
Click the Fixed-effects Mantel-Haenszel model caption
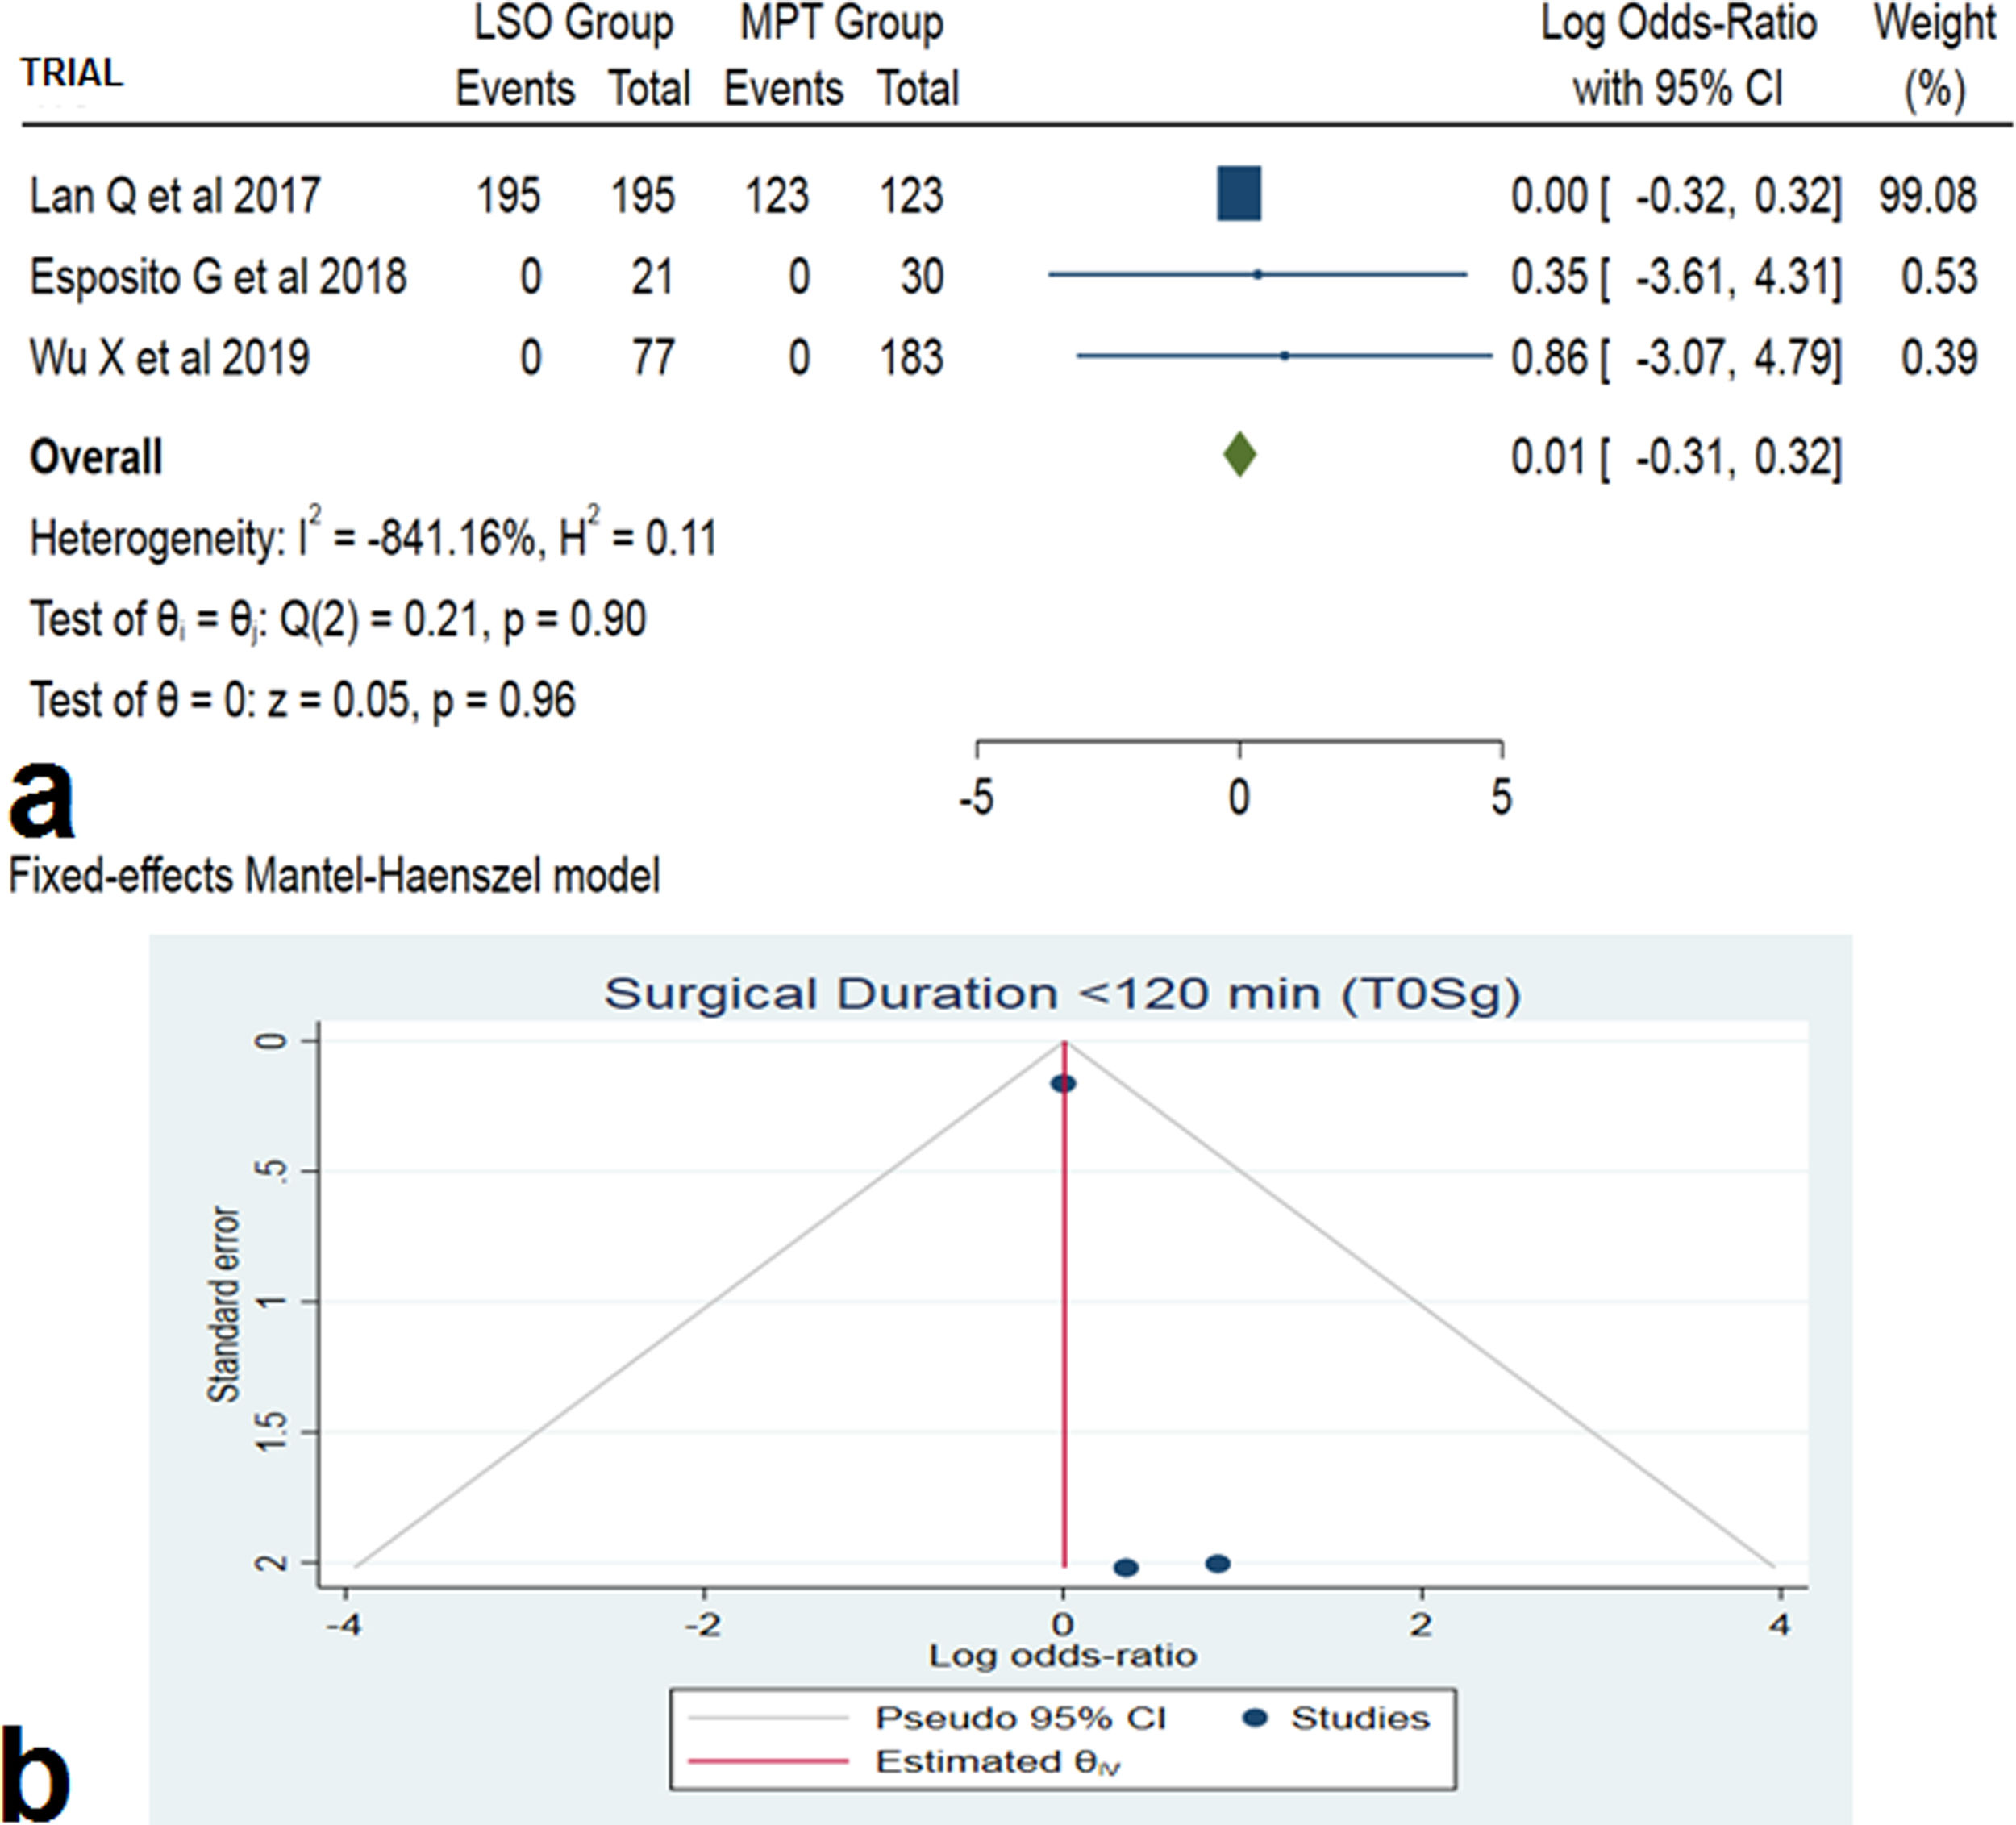(334, 876)
